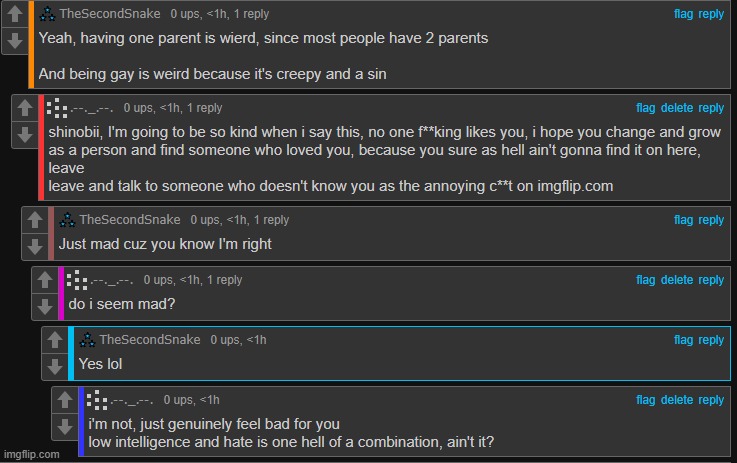Flag the 'do i seem mad?' comment

(x=646, y=280)
